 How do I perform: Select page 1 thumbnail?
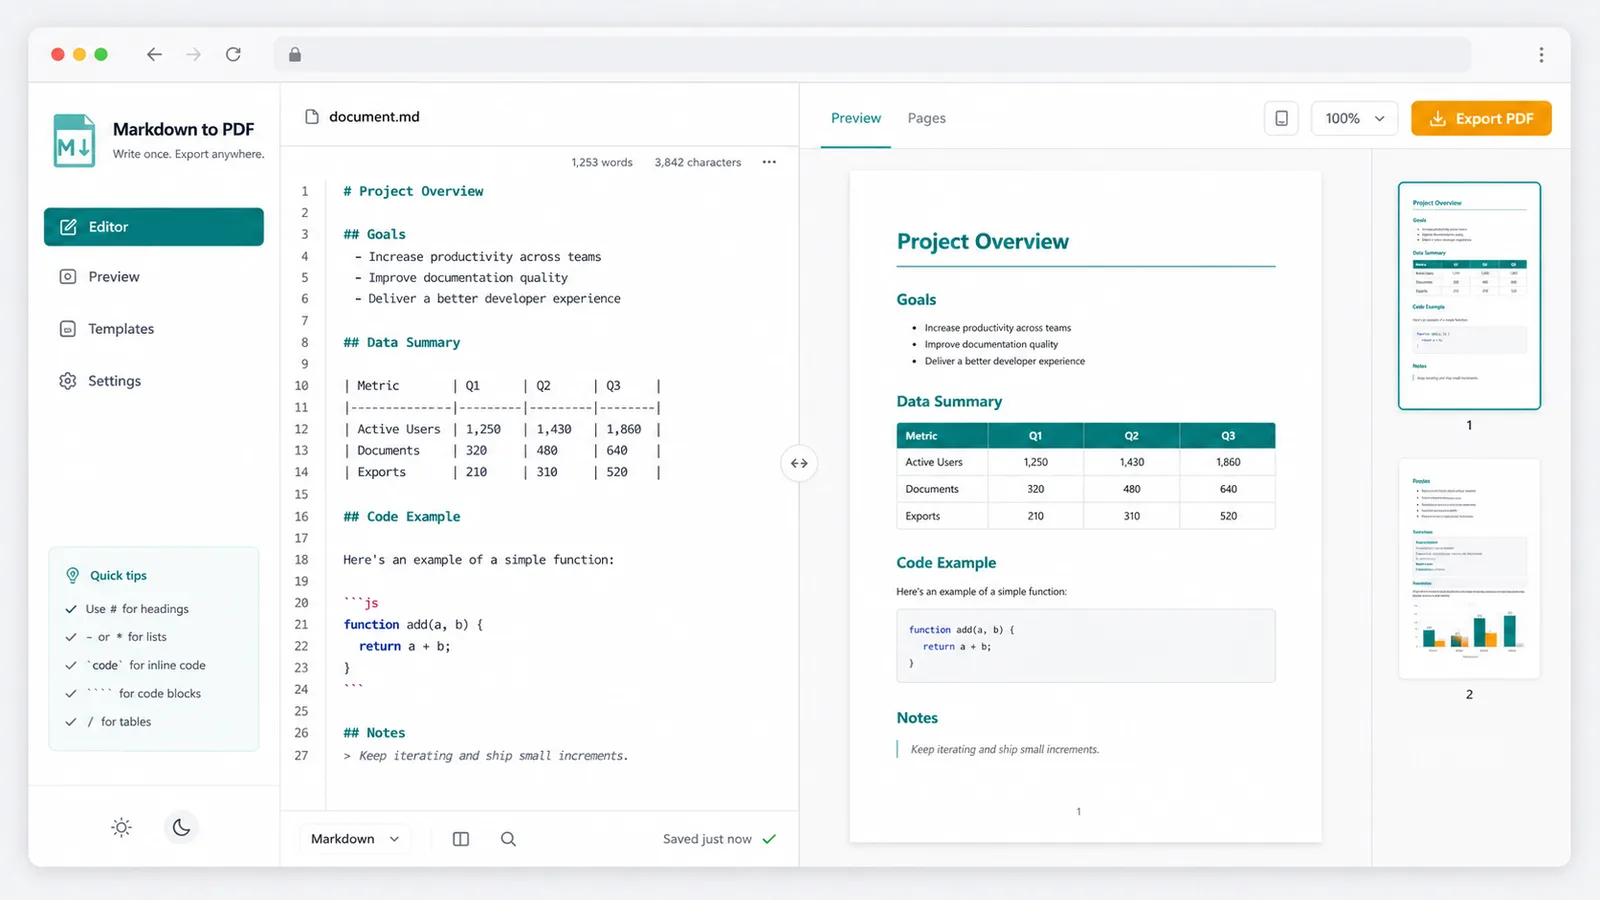[1469, 296]
